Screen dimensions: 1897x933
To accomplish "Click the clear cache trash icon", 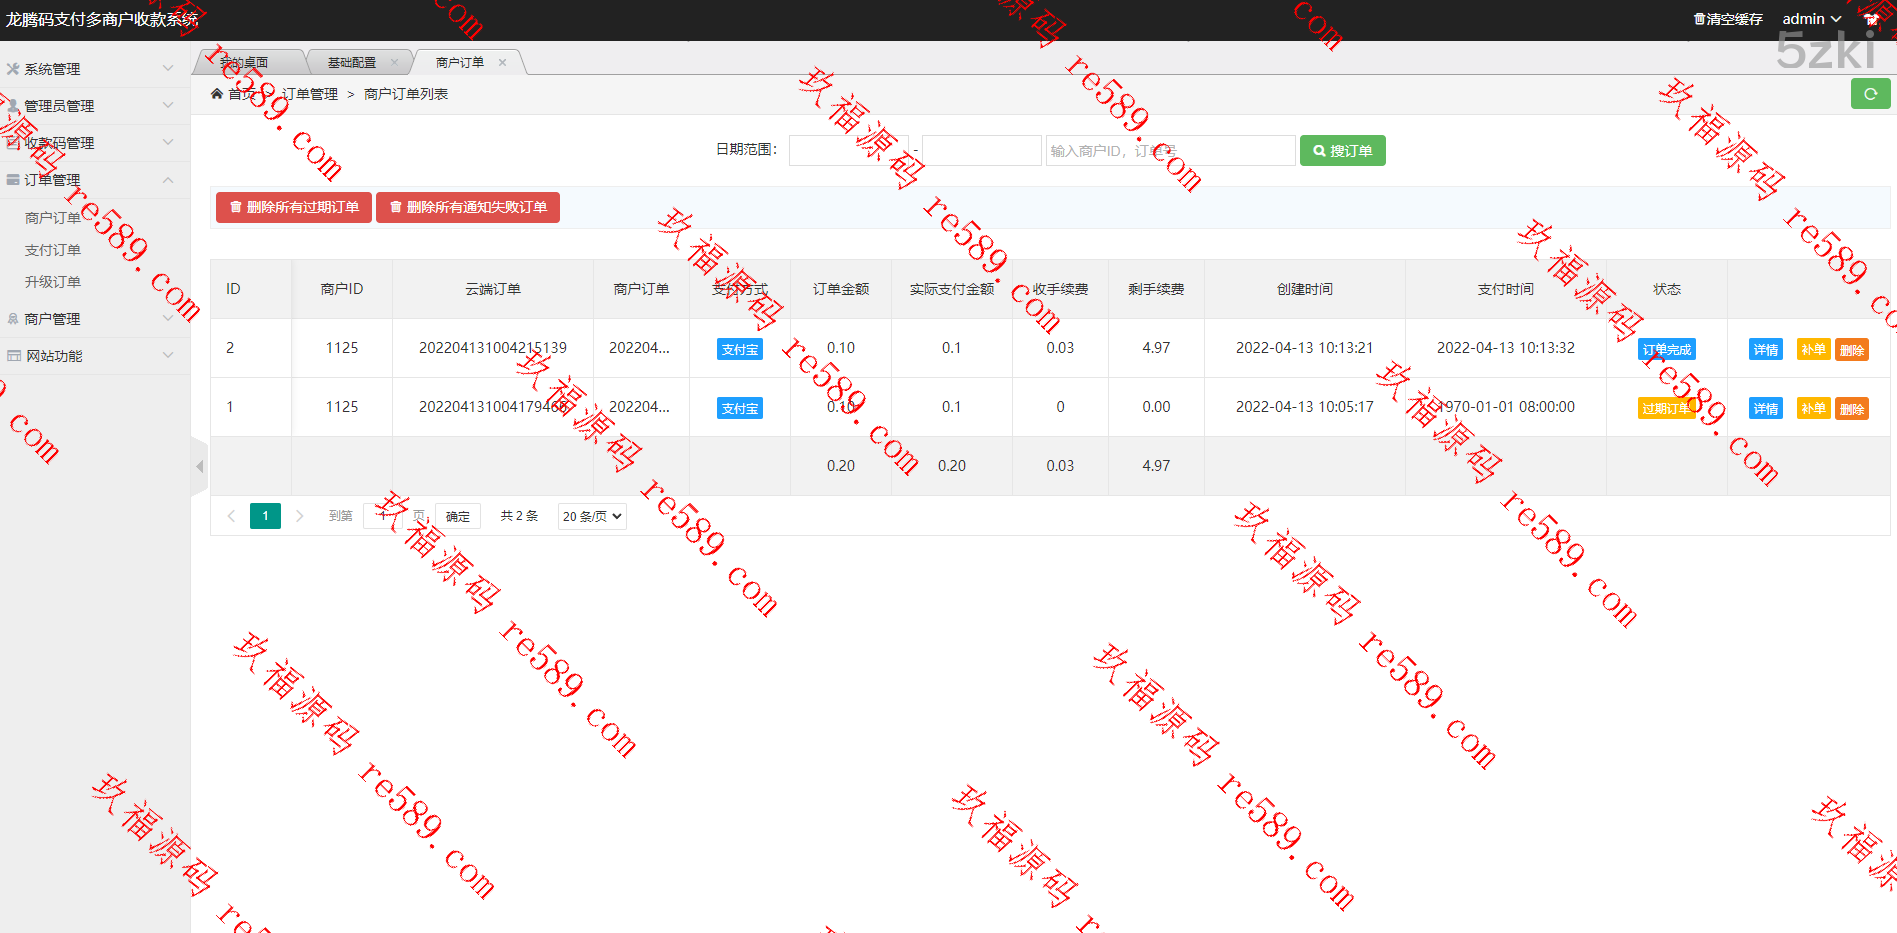I will [1699, 19].
